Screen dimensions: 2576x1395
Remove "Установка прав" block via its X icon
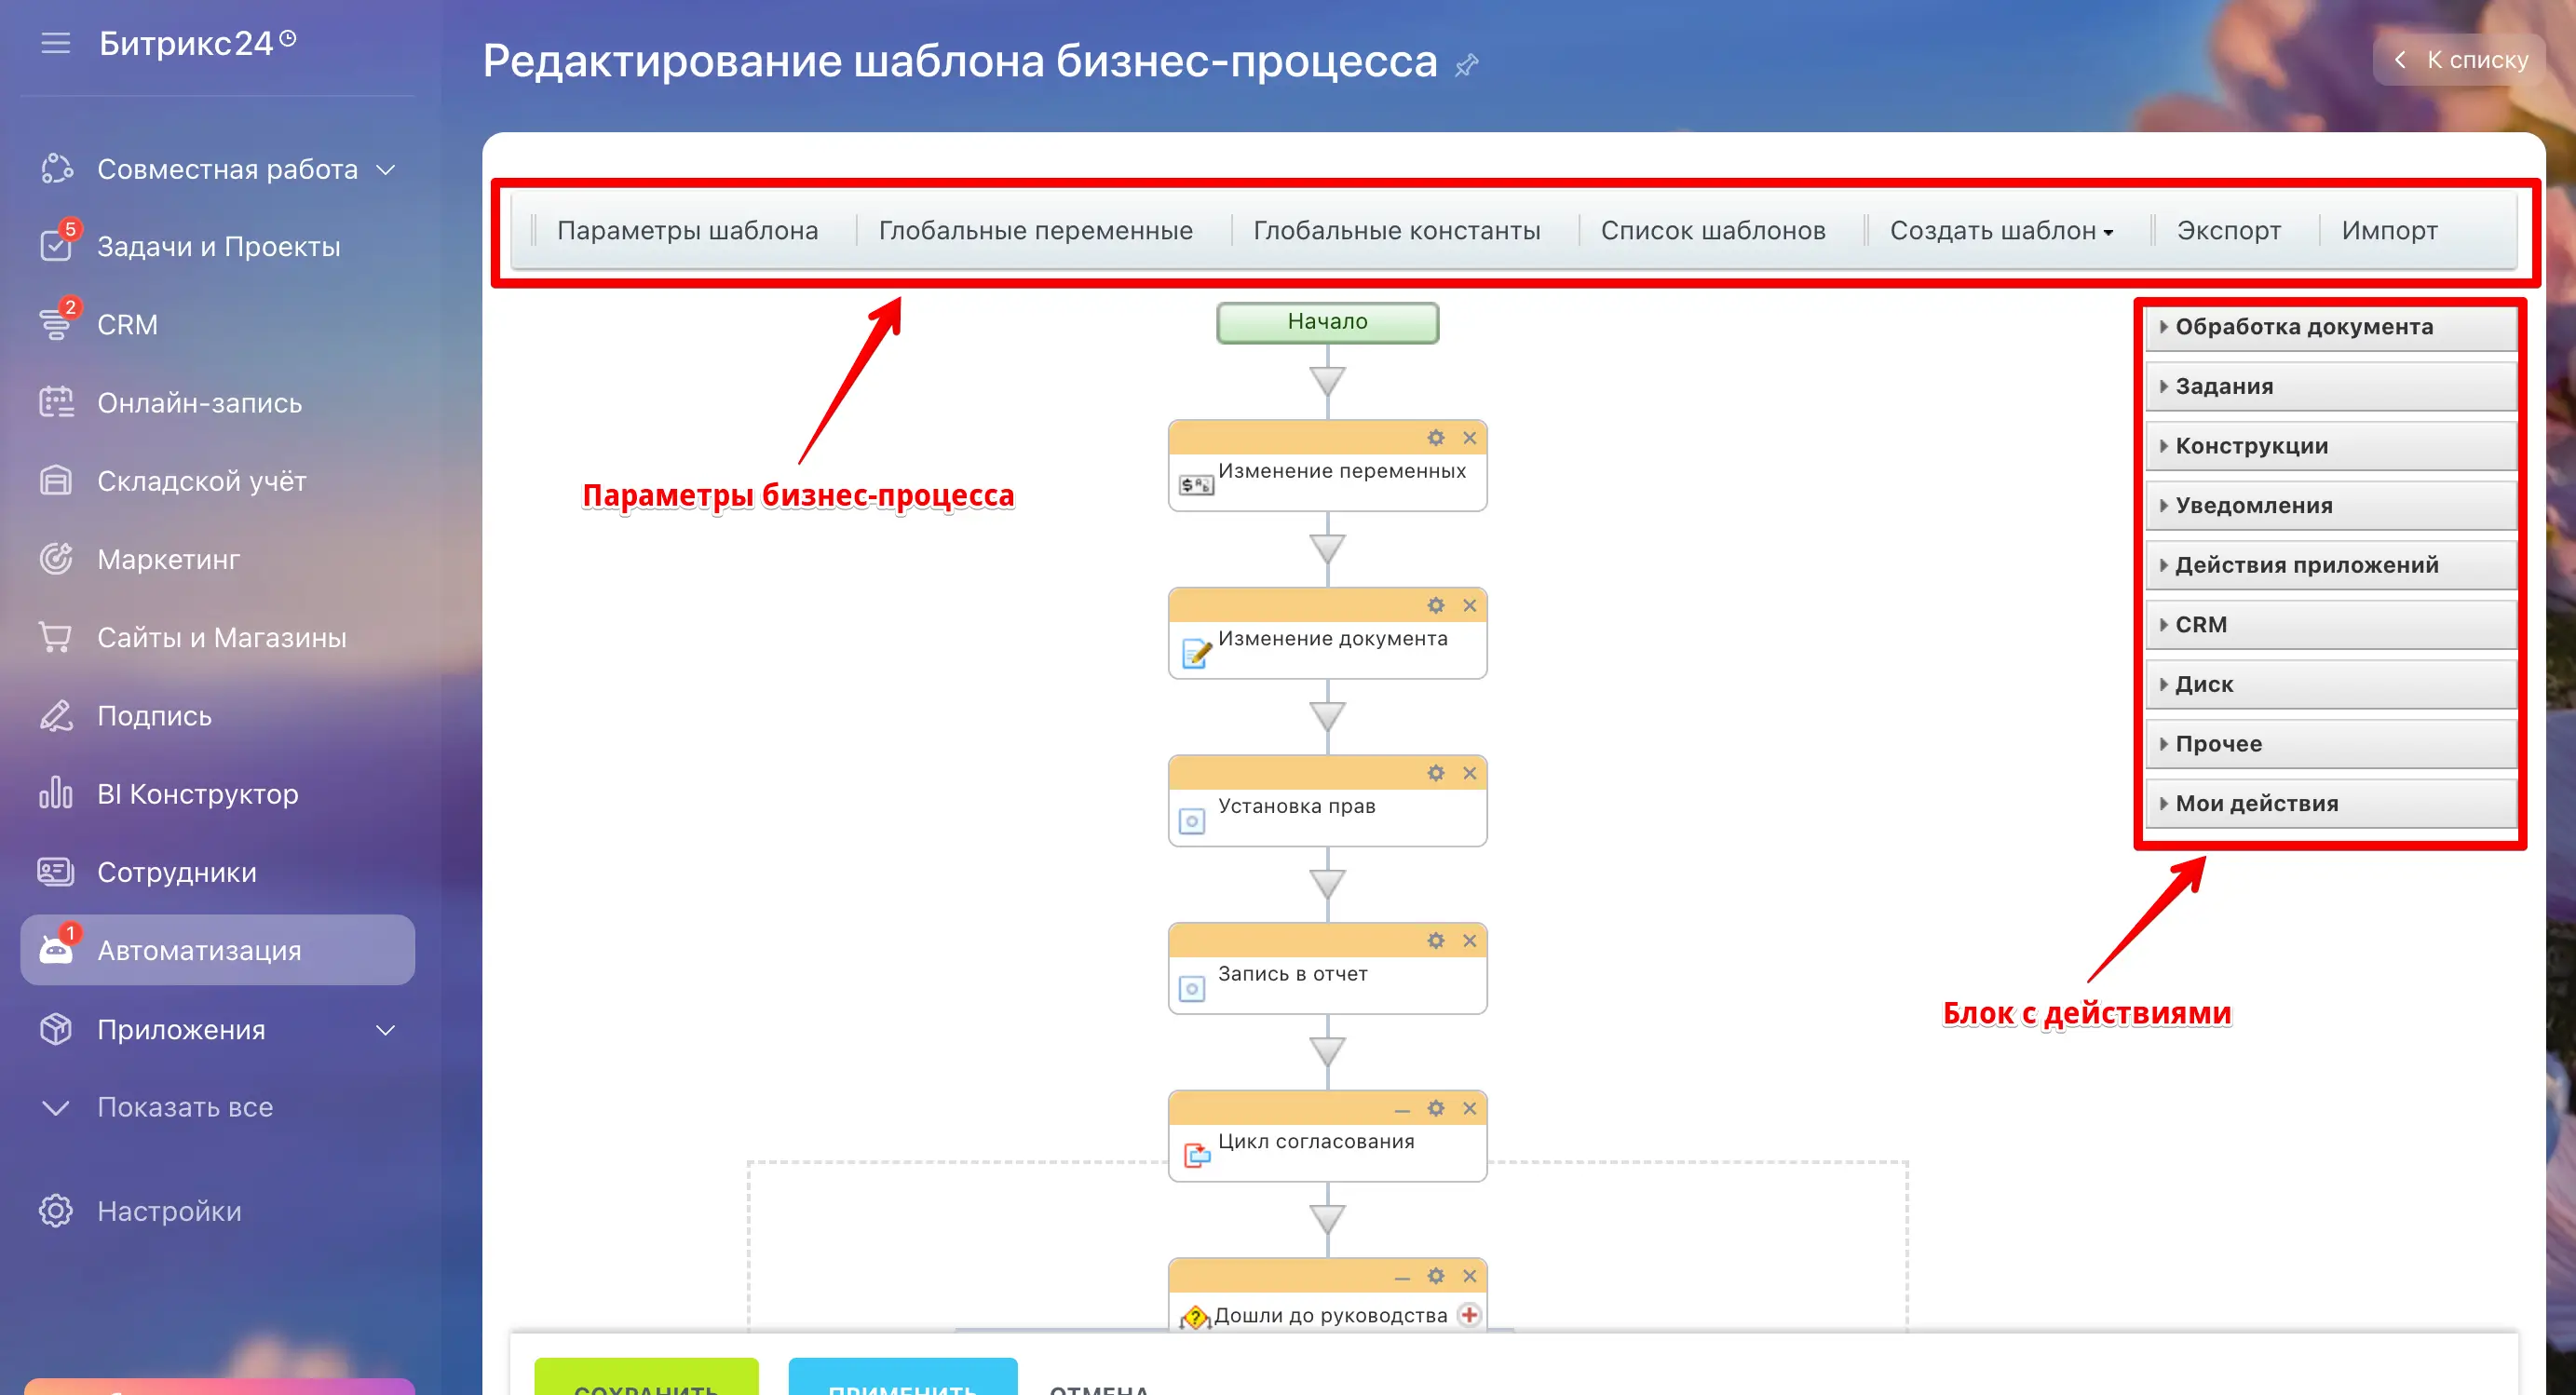point(1470,772)
